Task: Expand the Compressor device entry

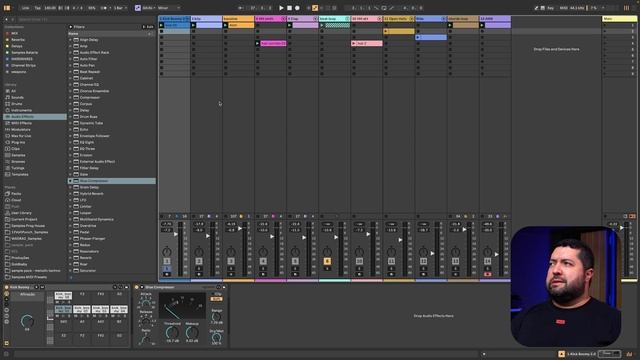Action: [x=70, y=98]
